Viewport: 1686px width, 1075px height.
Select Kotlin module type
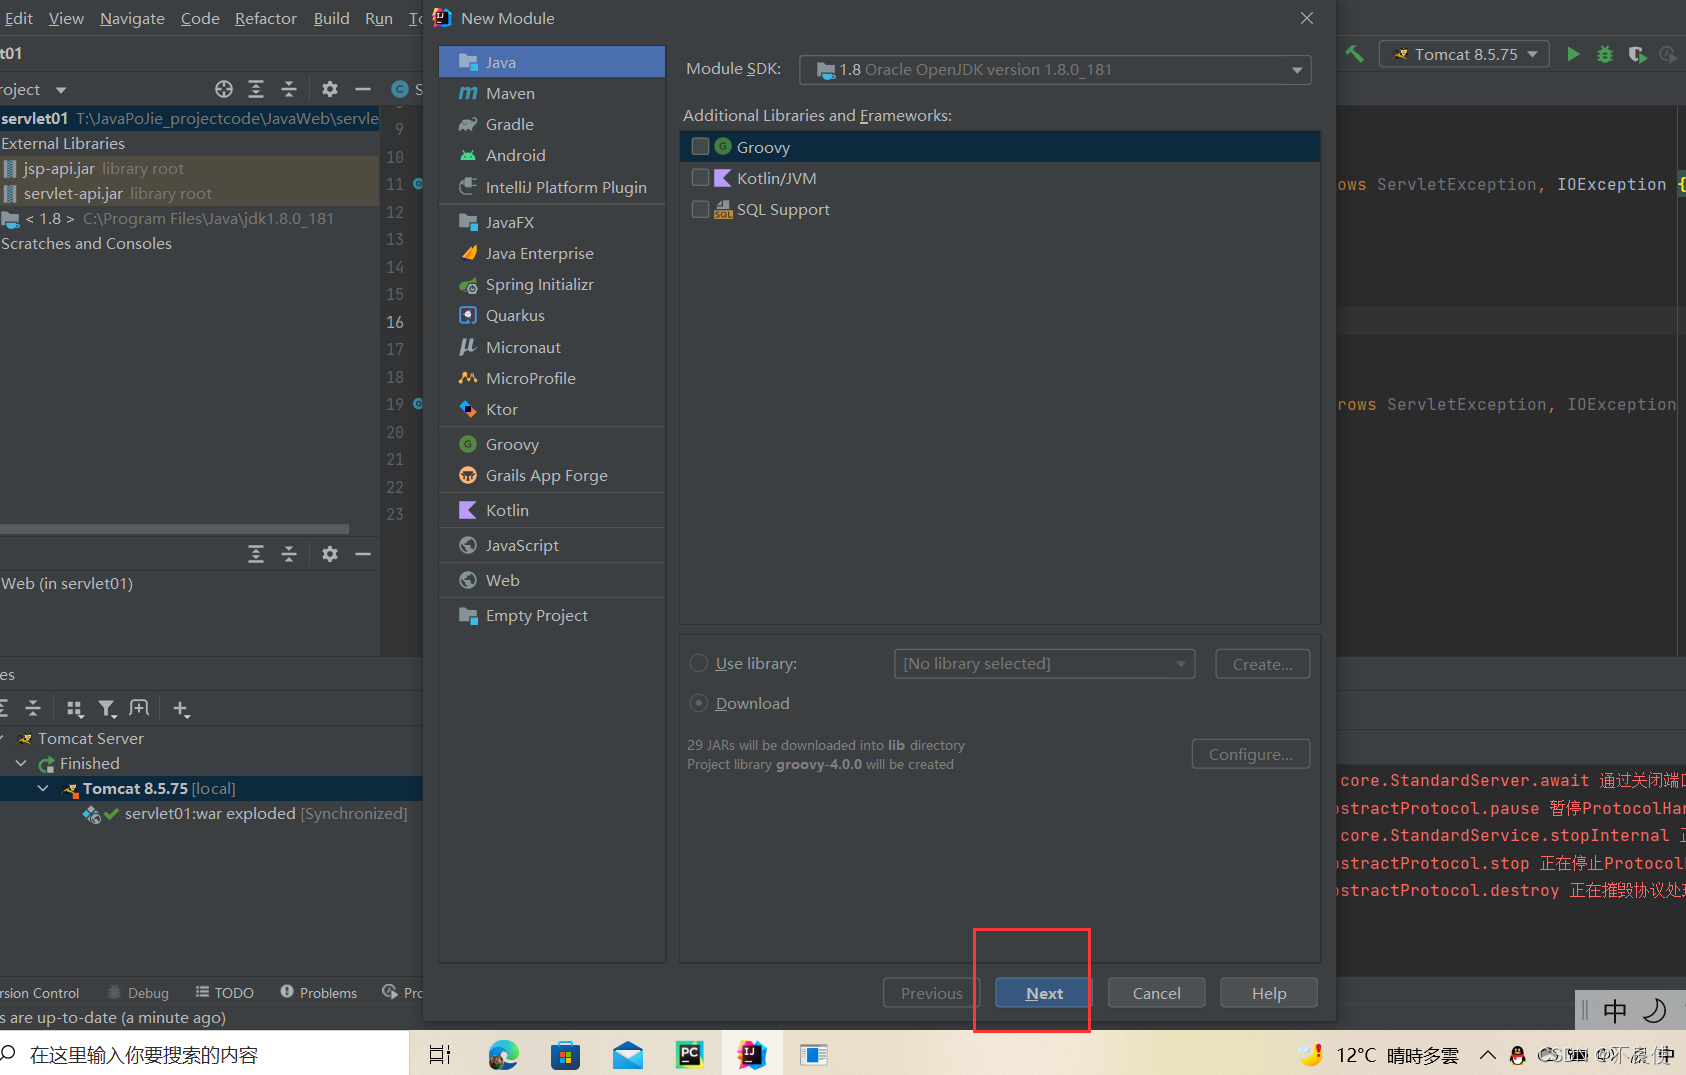point(552,510)
